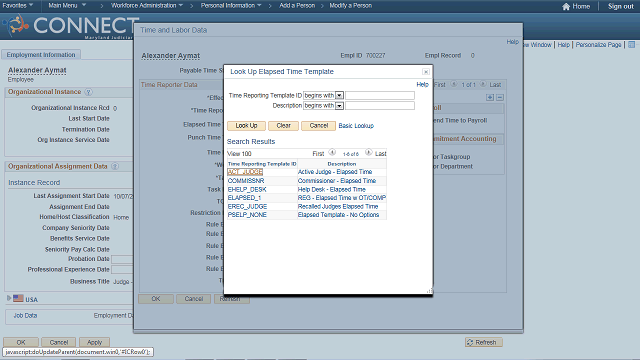This screenshot has height=360, width=640.
Task: Select COMMISSNR template ID
Action: coord(246,181)
